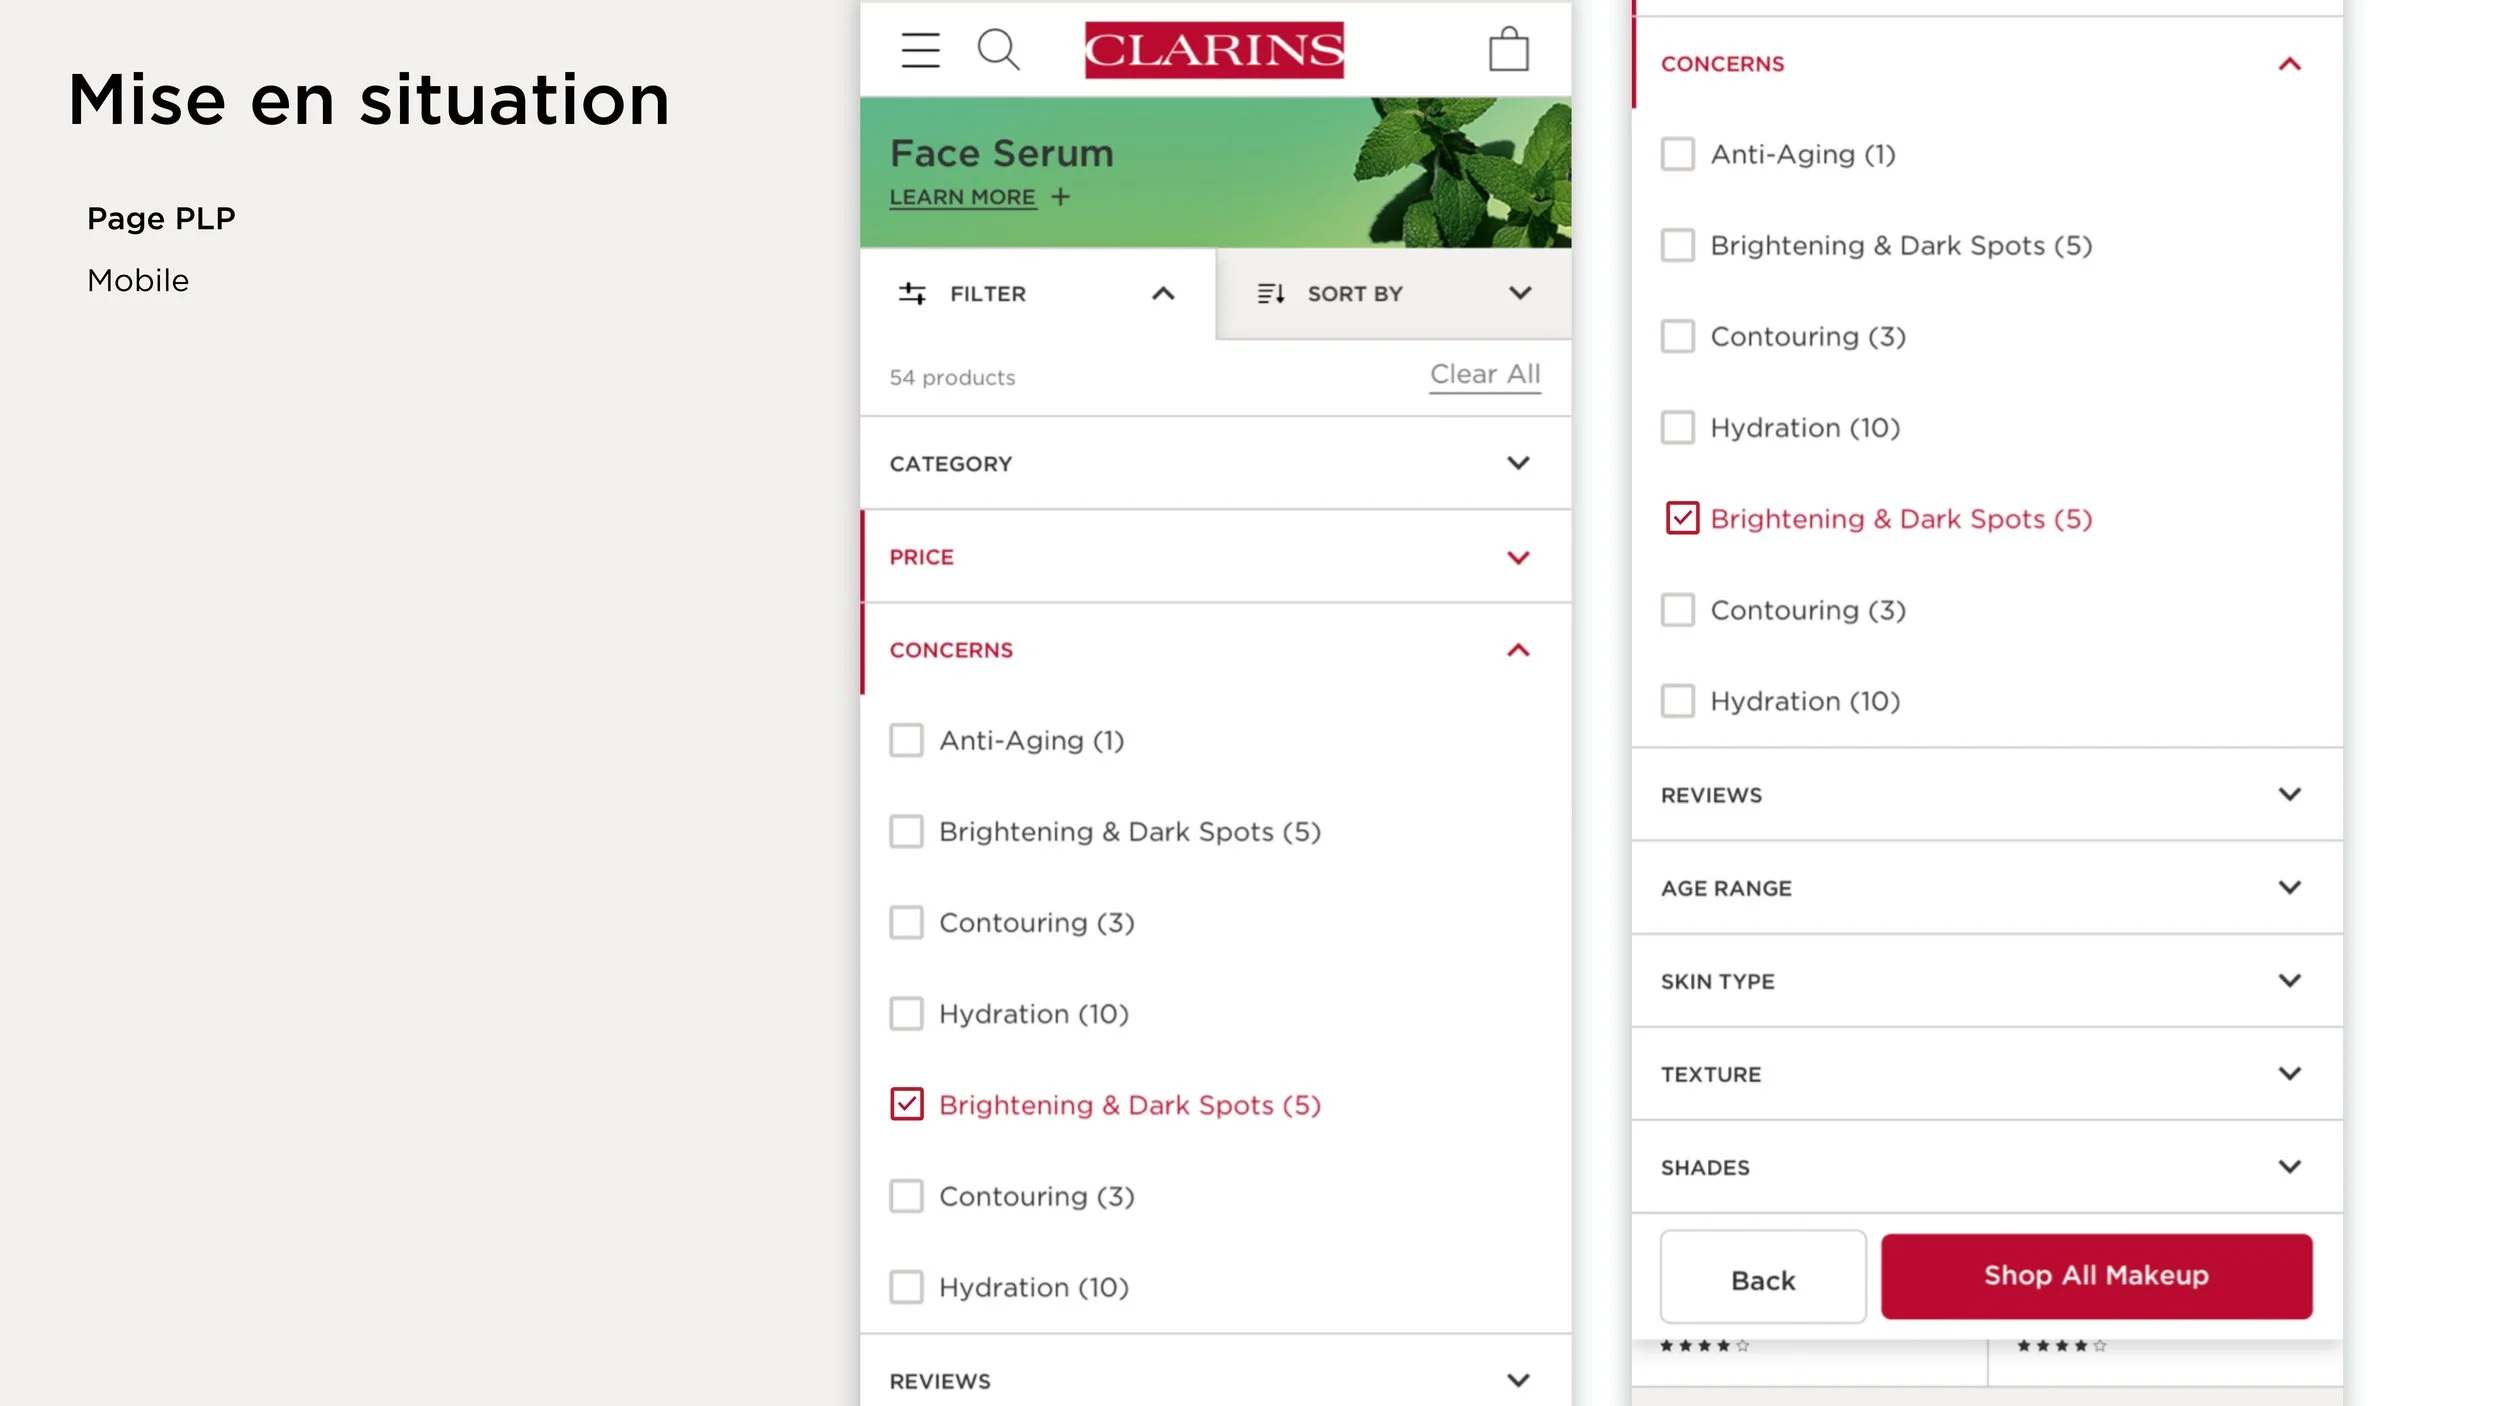The height and width of the screenshot is (1406, 2500).
Task: Open the Sort By dropdown
Action: pyautogui.click(x=1520, y=293)
